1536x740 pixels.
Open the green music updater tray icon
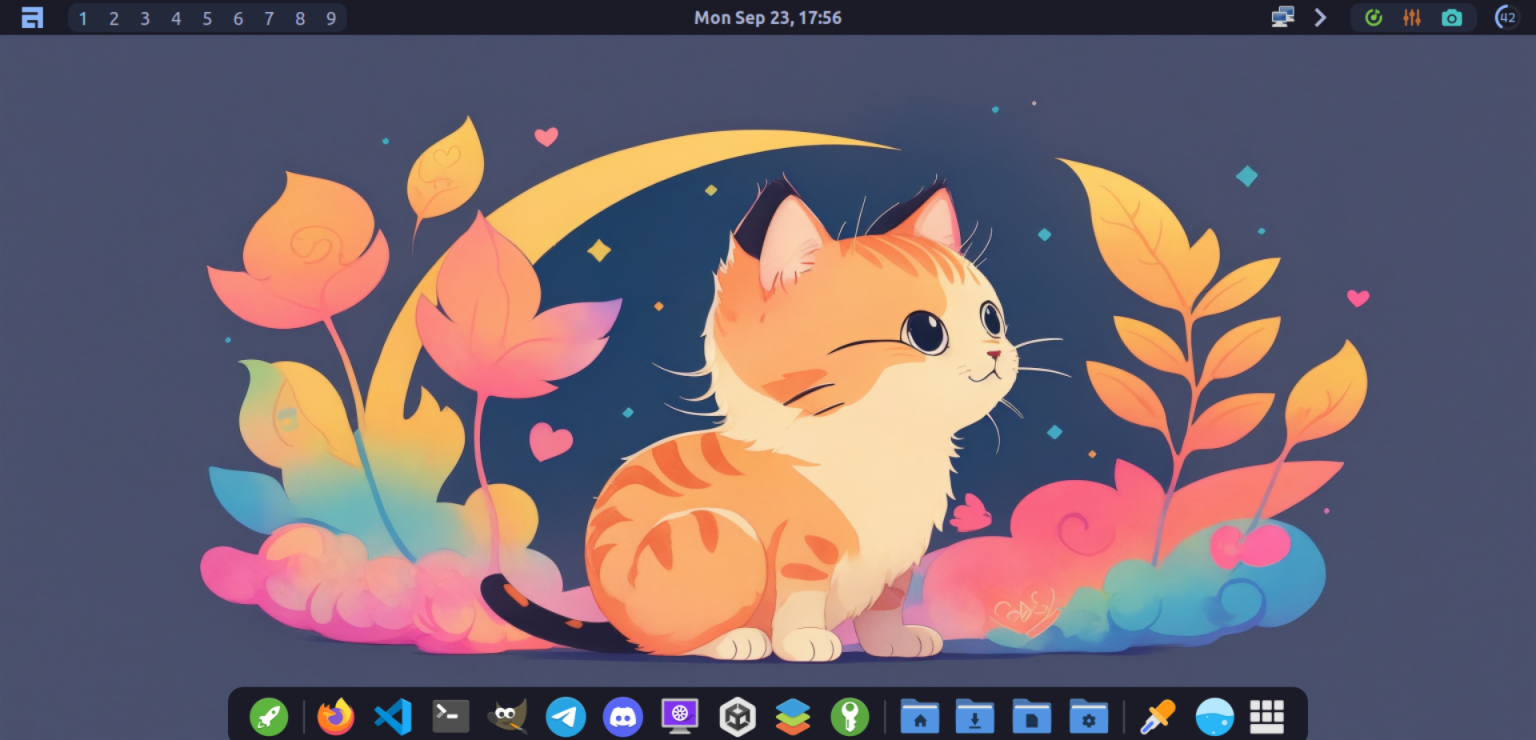(x=1374, y=17)
